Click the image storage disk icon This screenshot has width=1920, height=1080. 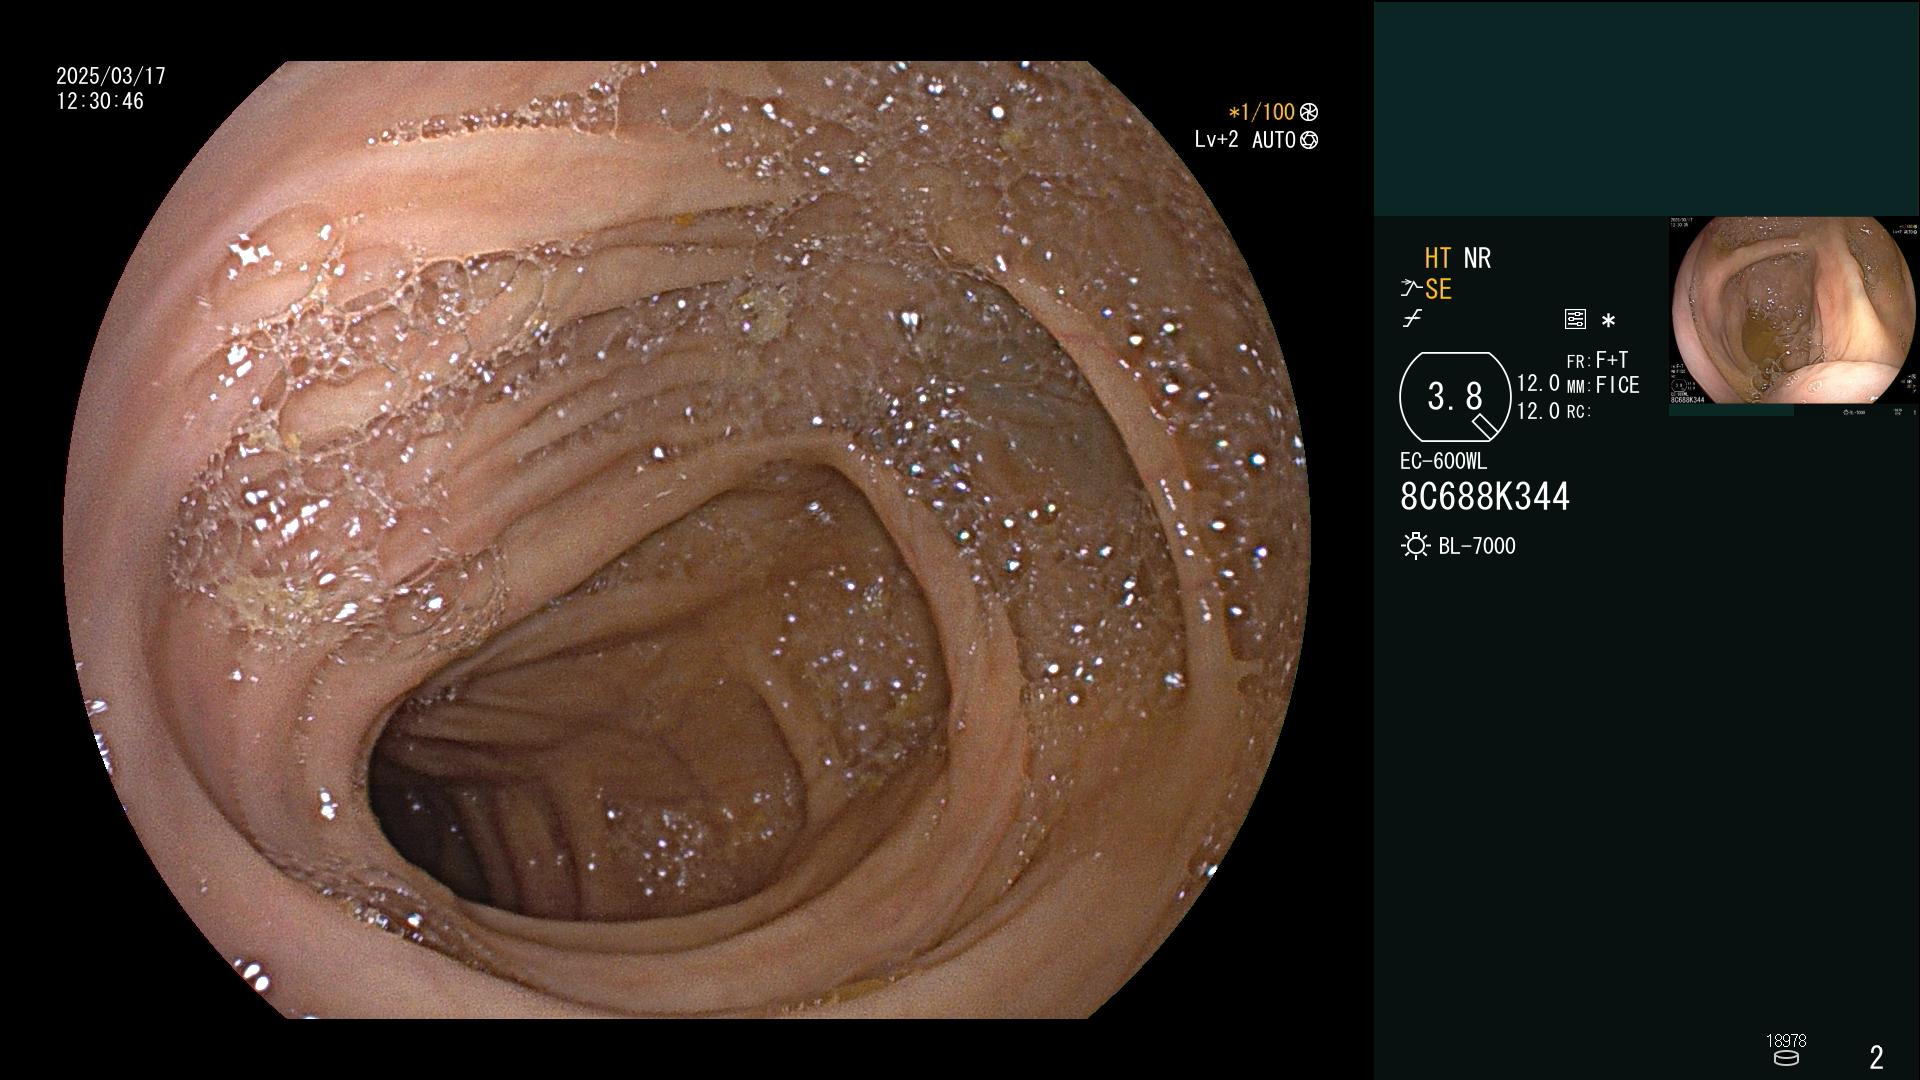tap(1786, 1058)
